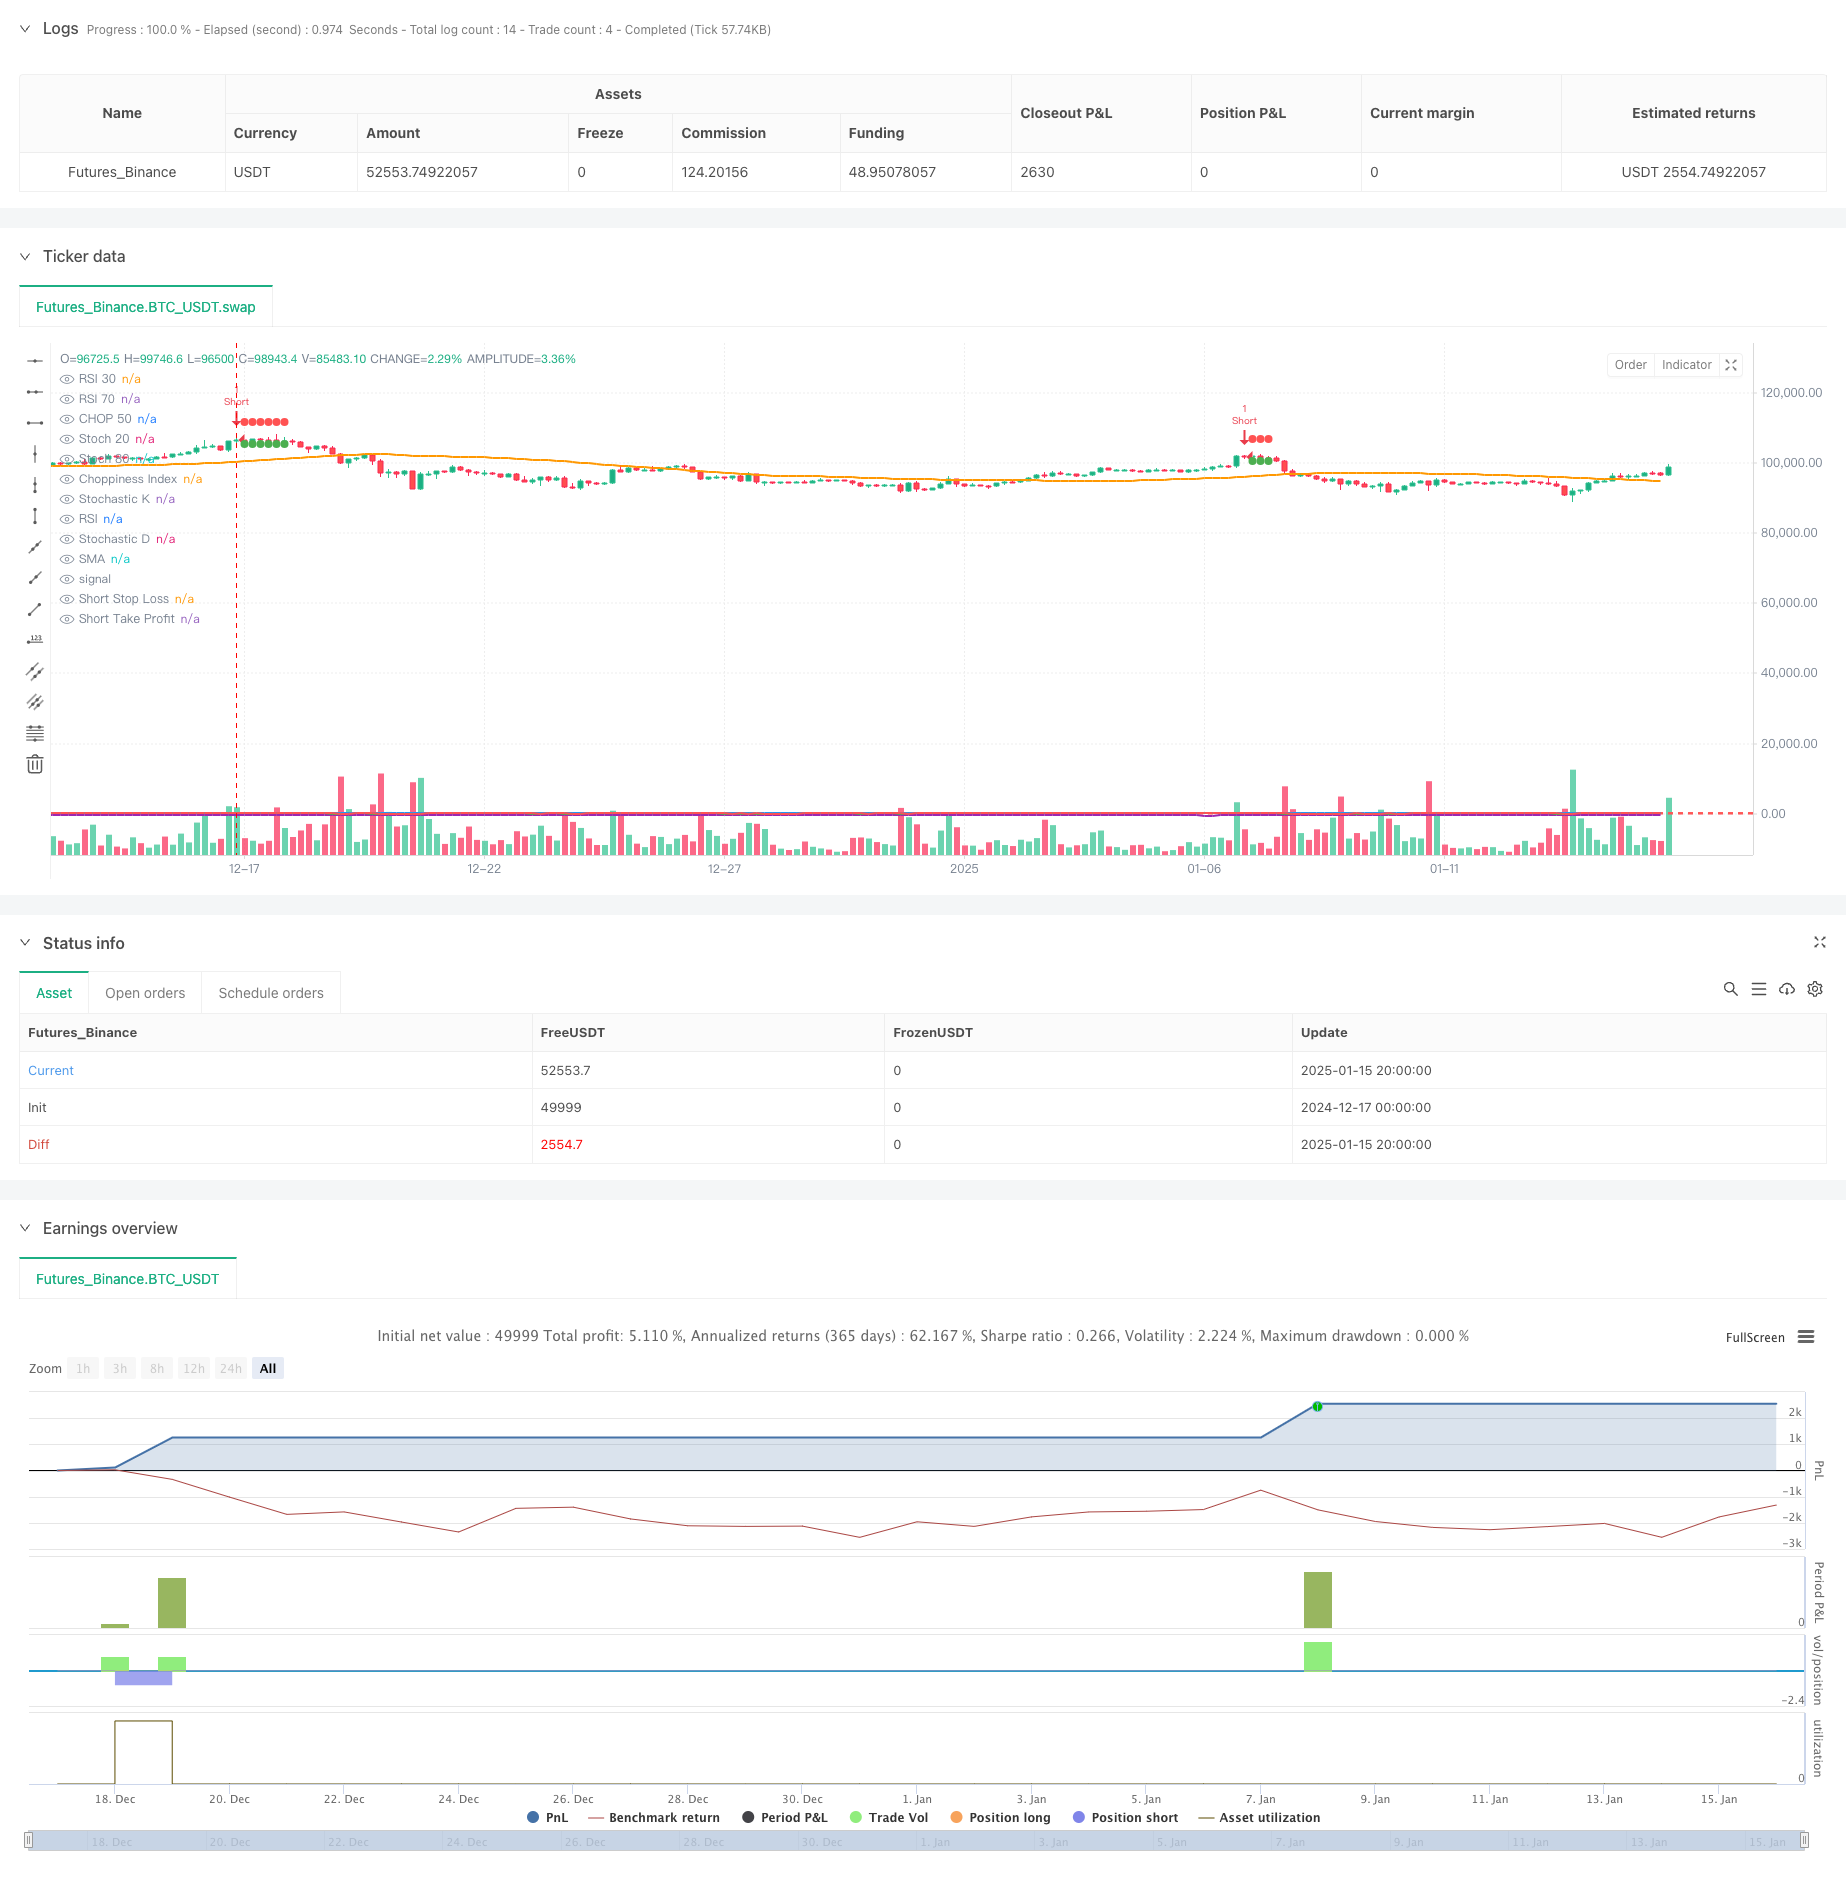Toggle visibility of Stochastic K indicator
This screenshot has height=1880, width=1846.
pos(67,499)
